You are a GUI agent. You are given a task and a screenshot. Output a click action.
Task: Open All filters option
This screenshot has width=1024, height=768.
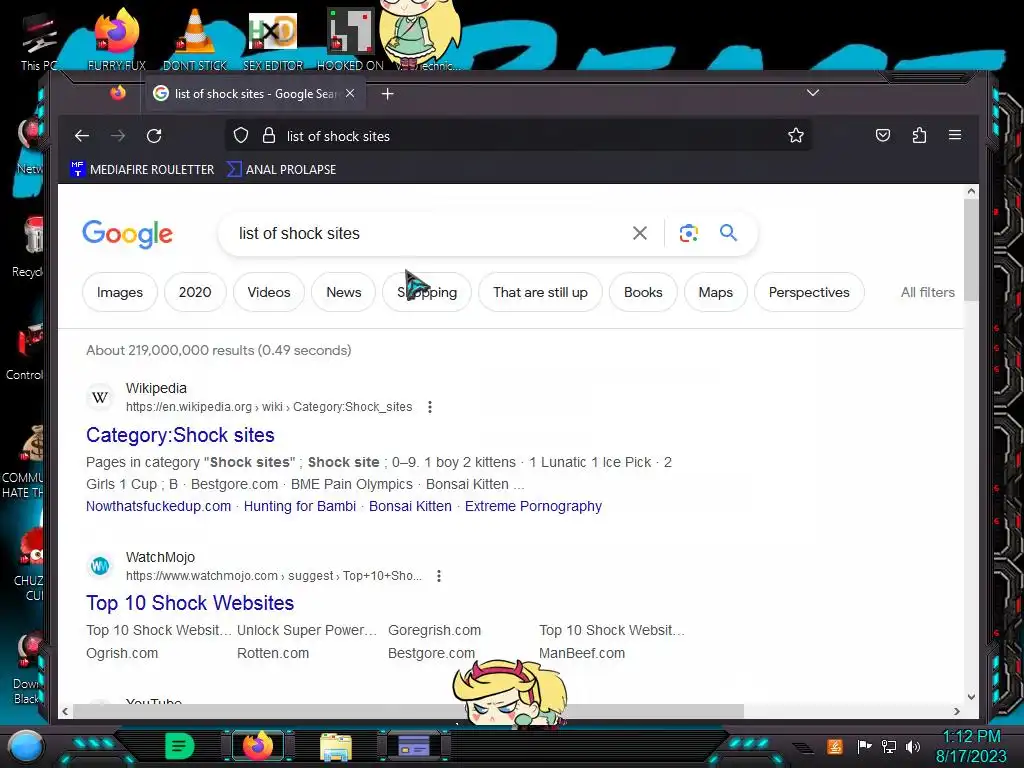927,292
